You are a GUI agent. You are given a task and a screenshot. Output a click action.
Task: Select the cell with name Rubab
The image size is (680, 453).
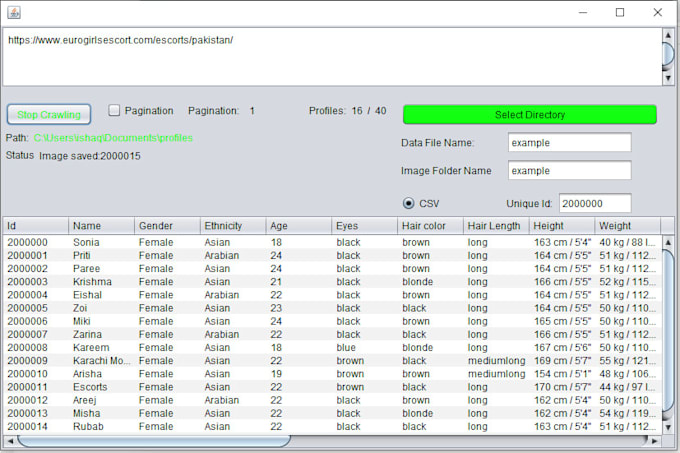click(101, 426)
